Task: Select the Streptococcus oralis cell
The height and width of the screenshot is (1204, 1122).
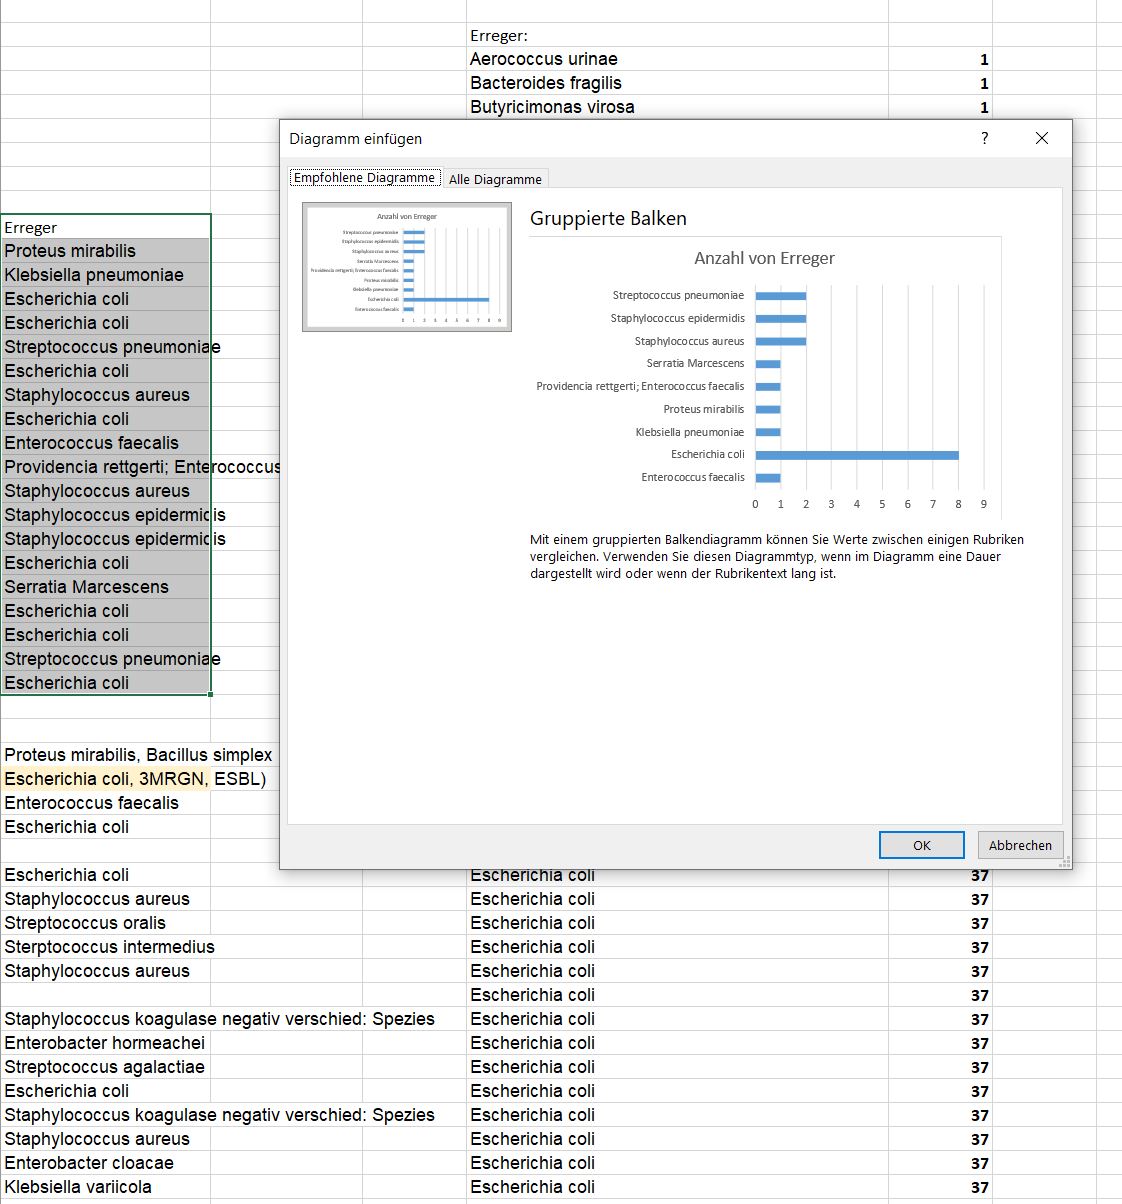Action: [x=106, y=923]
